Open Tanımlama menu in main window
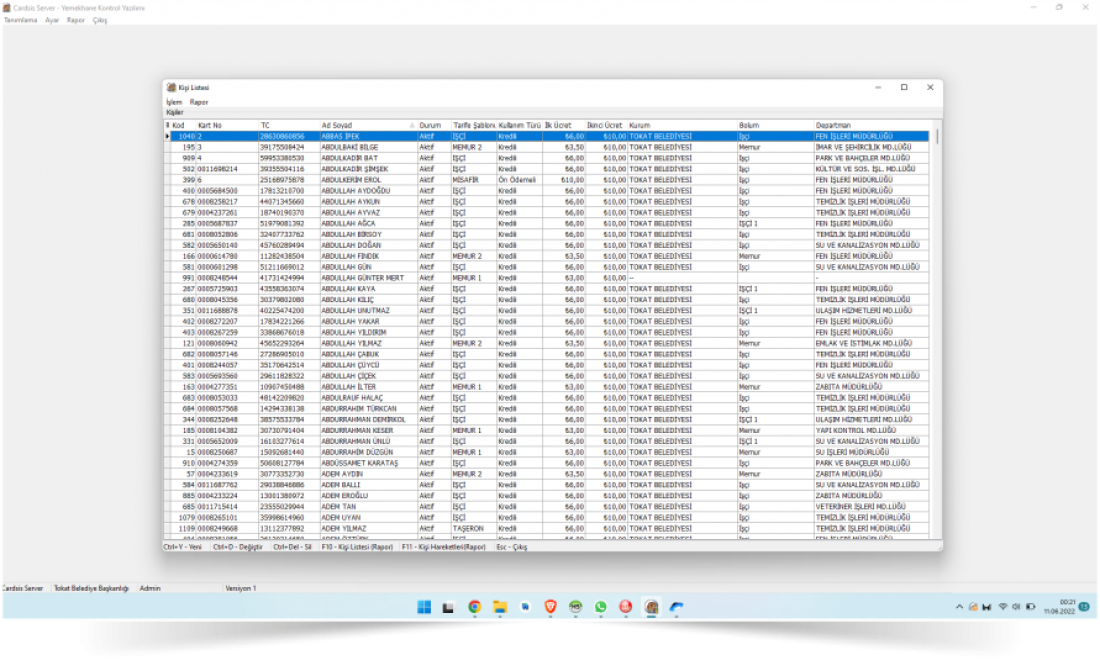Screen dimensions: 1100x671 click(x=21, y=20)
